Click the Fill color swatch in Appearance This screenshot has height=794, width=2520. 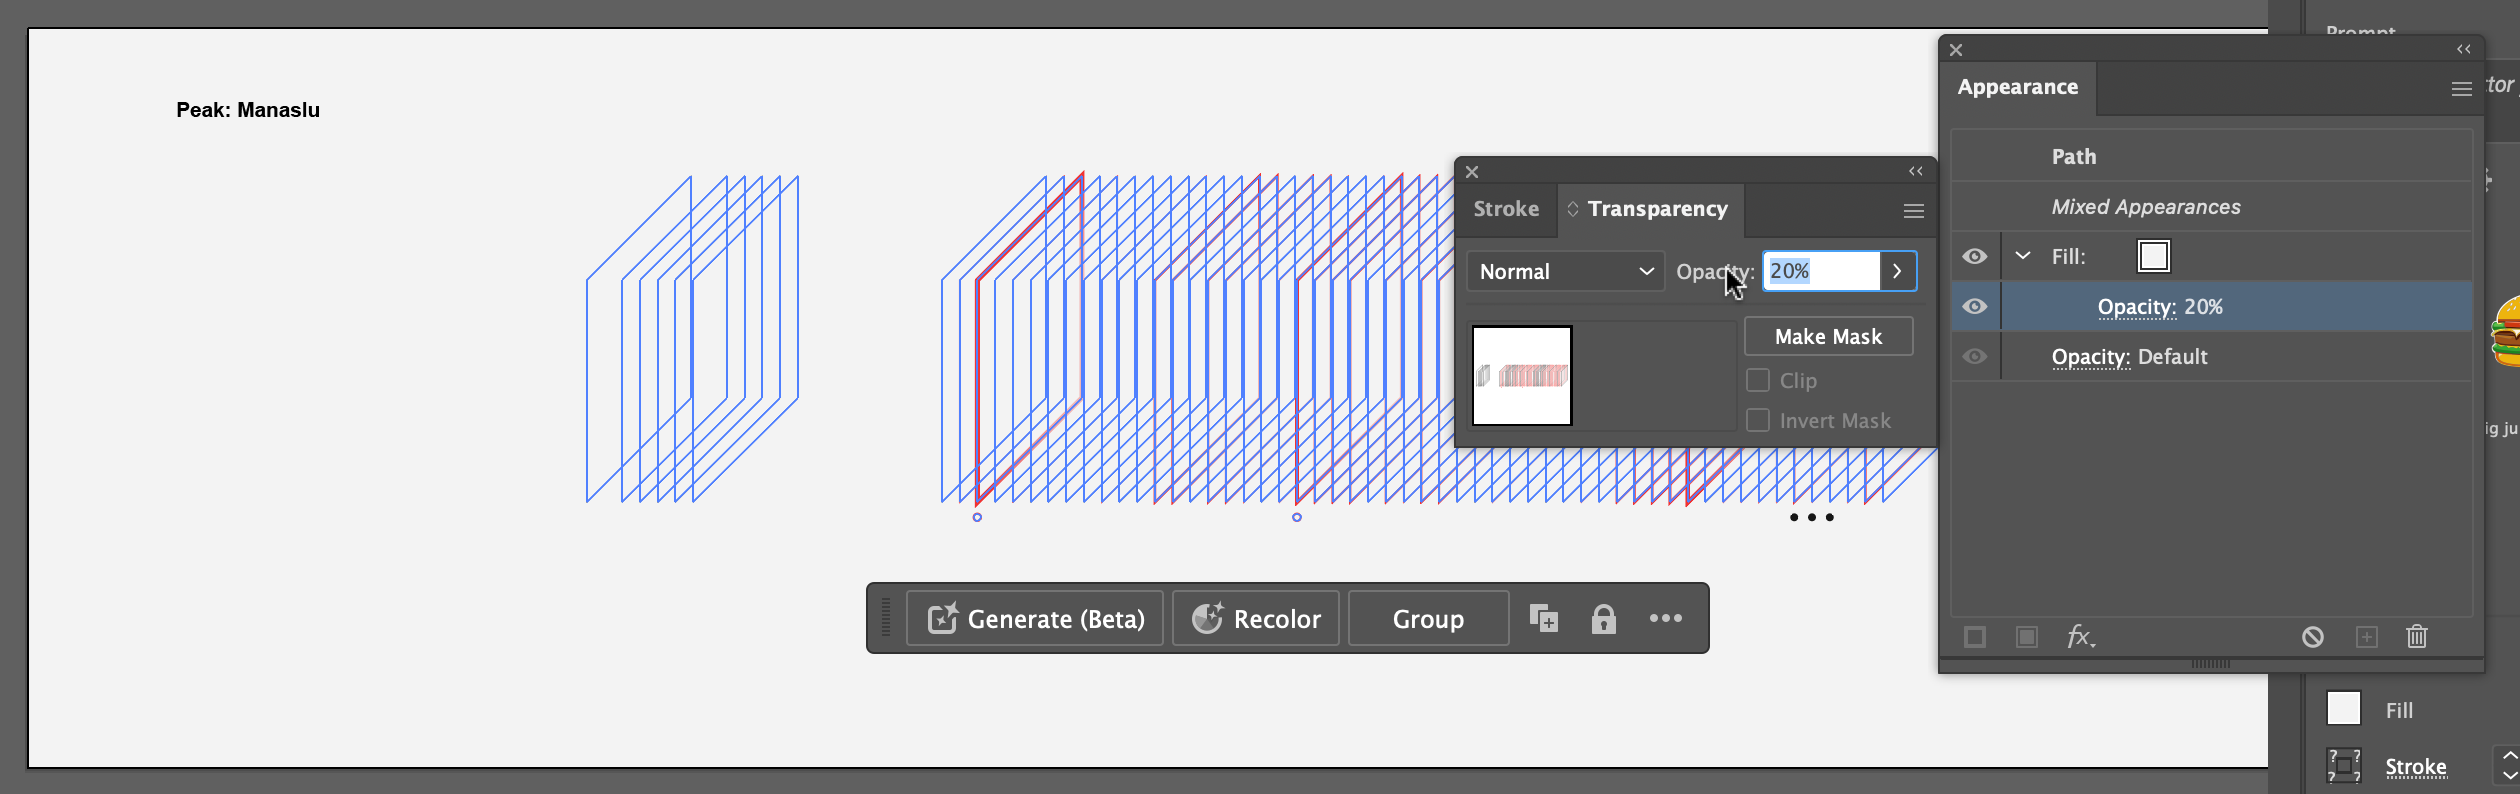tap(2153, 257)
